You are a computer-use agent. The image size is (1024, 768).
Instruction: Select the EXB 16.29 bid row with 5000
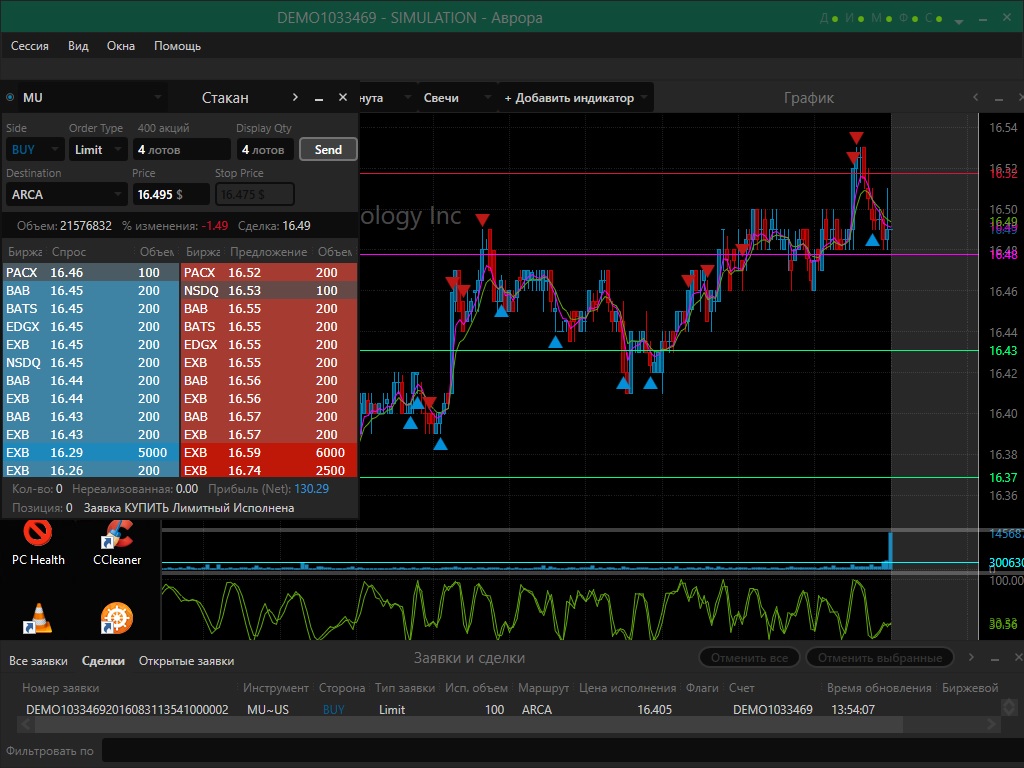91,453
